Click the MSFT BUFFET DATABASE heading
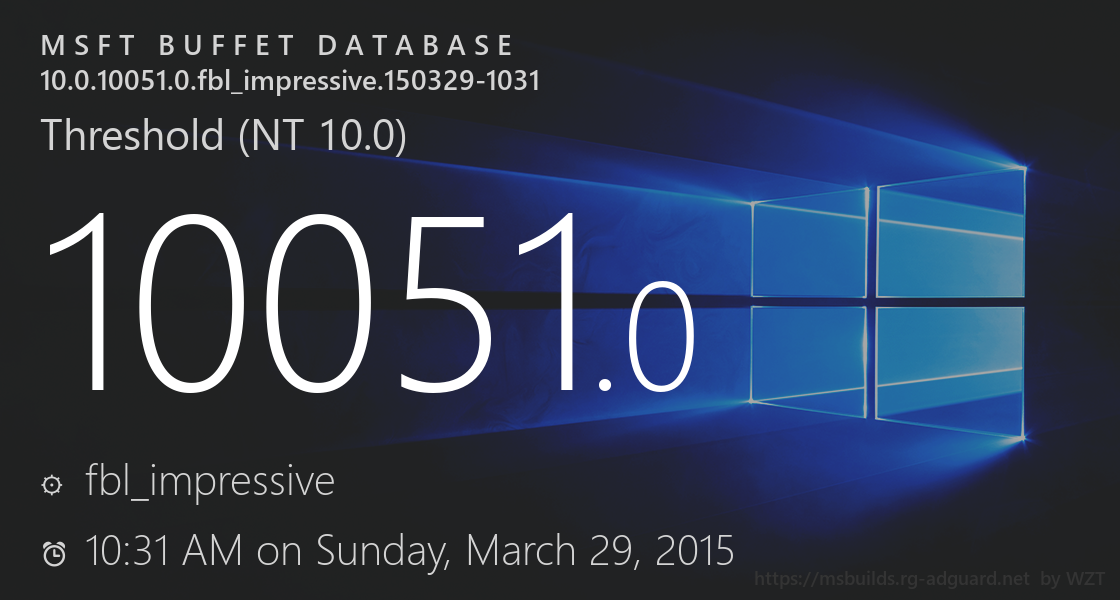 (x=278, y=46)
